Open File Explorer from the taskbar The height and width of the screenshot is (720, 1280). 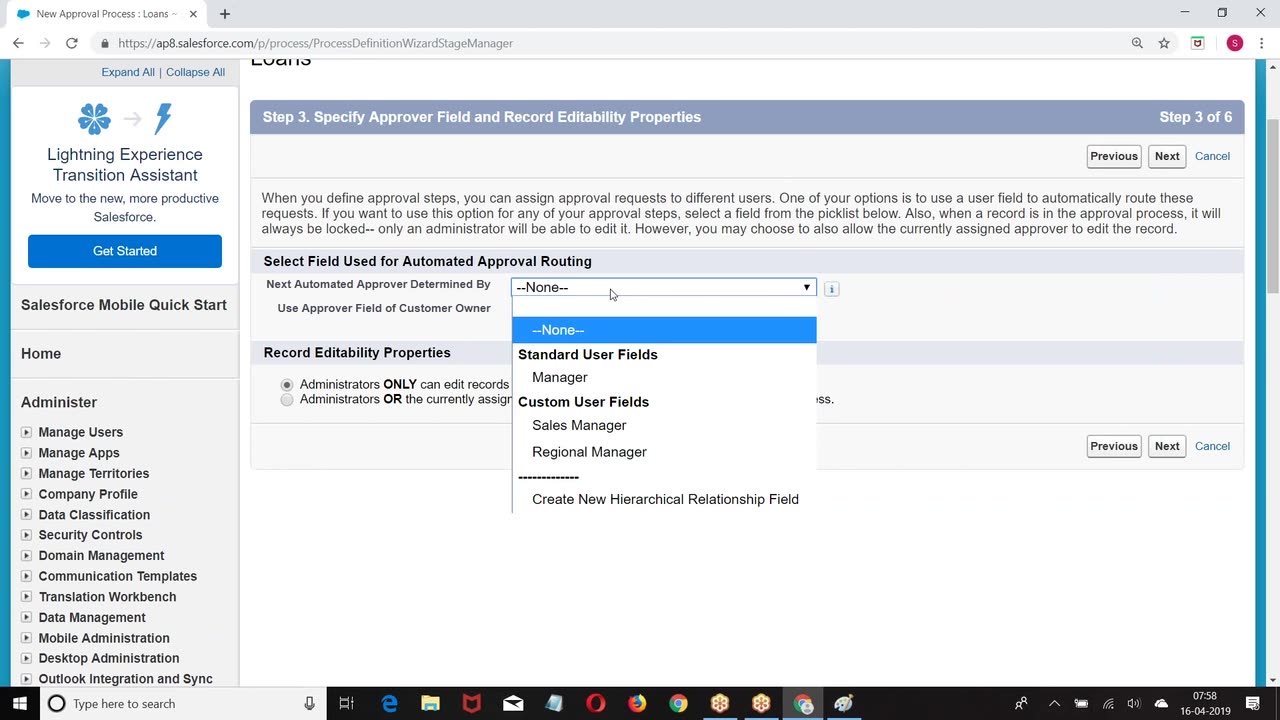(430, 703)
